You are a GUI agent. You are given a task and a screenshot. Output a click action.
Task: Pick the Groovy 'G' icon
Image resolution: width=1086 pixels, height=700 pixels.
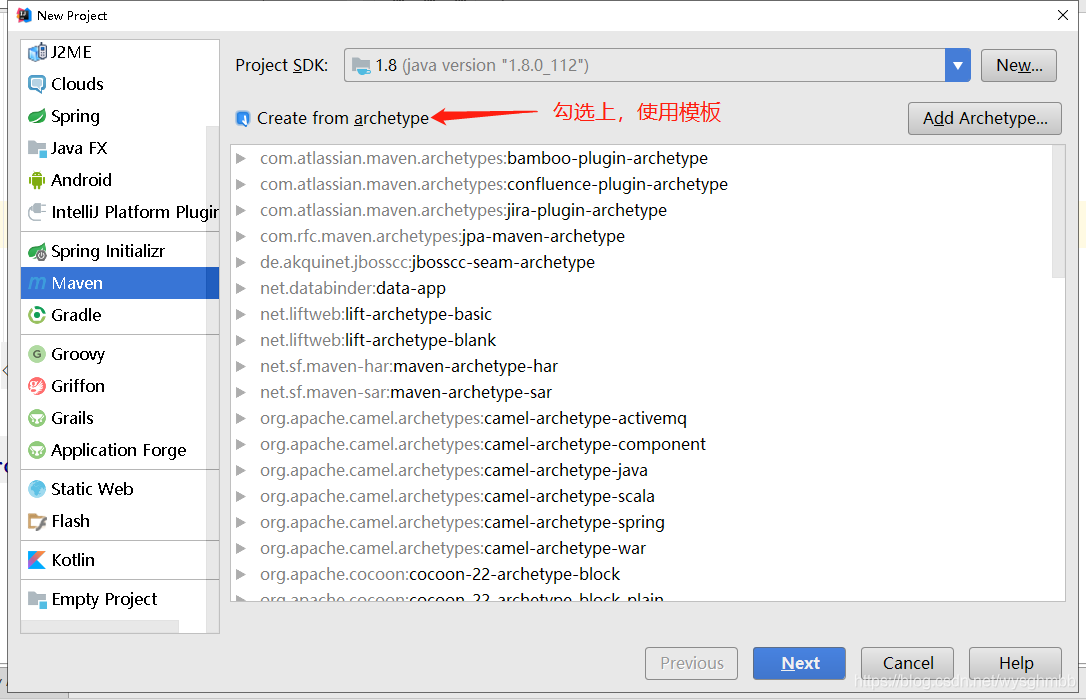coord(37,355)
